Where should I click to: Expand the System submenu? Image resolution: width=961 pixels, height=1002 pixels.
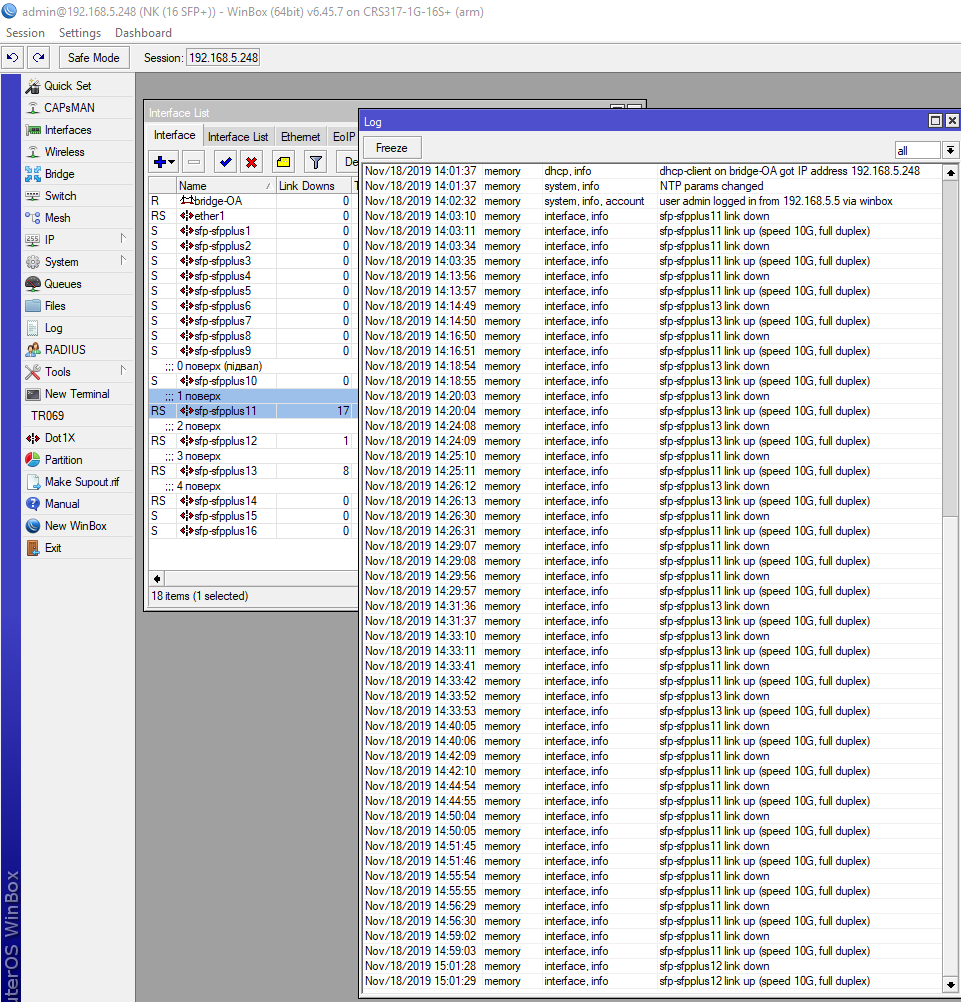(61, 262)
